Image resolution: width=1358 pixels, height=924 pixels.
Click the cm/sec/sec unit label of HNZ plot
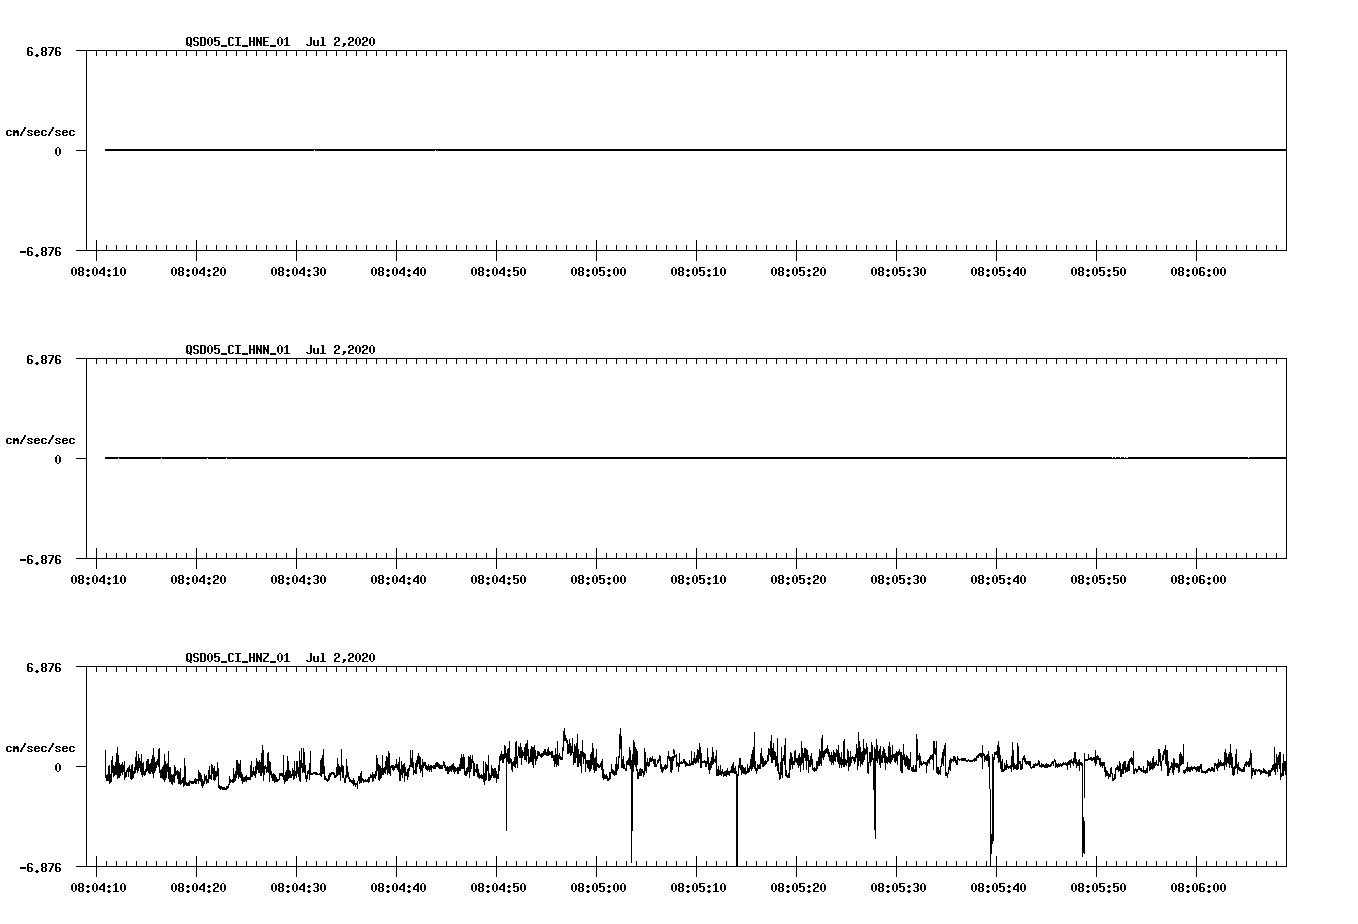pyautogui.click(x=40, y=748)
